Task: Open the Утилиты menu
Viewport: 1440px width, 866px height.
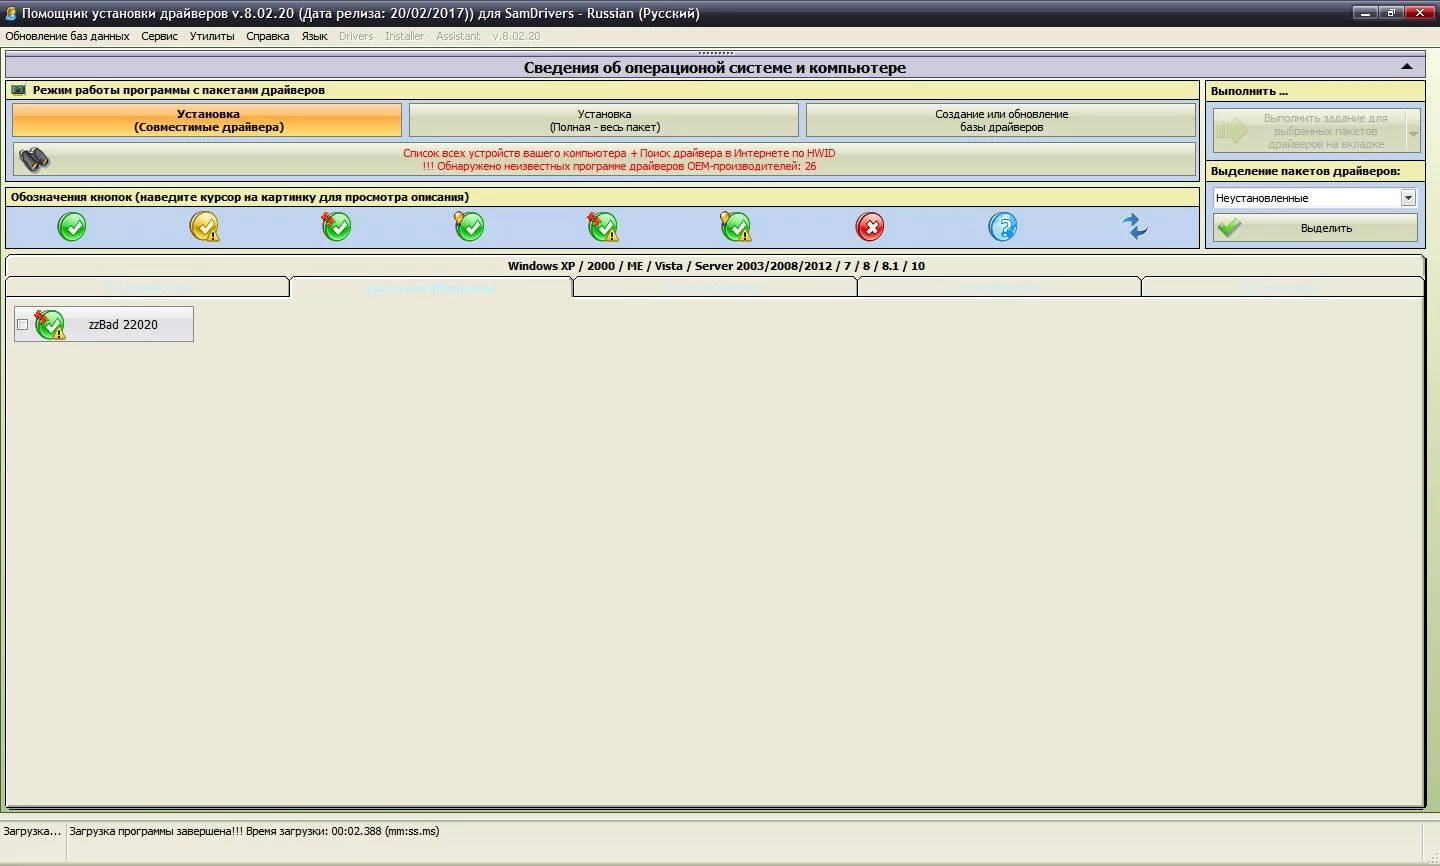Action: click(x=212, y=36)
